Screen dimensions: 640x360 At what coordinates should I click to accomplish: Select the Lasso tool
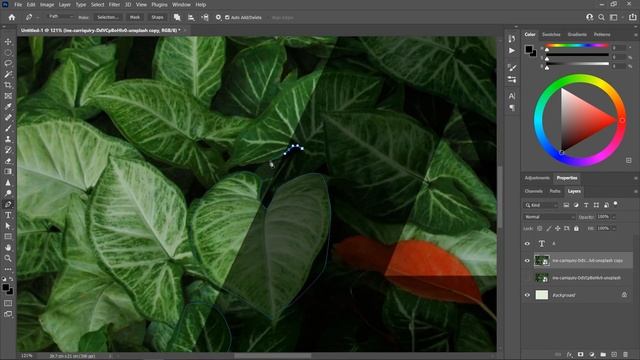8,63
